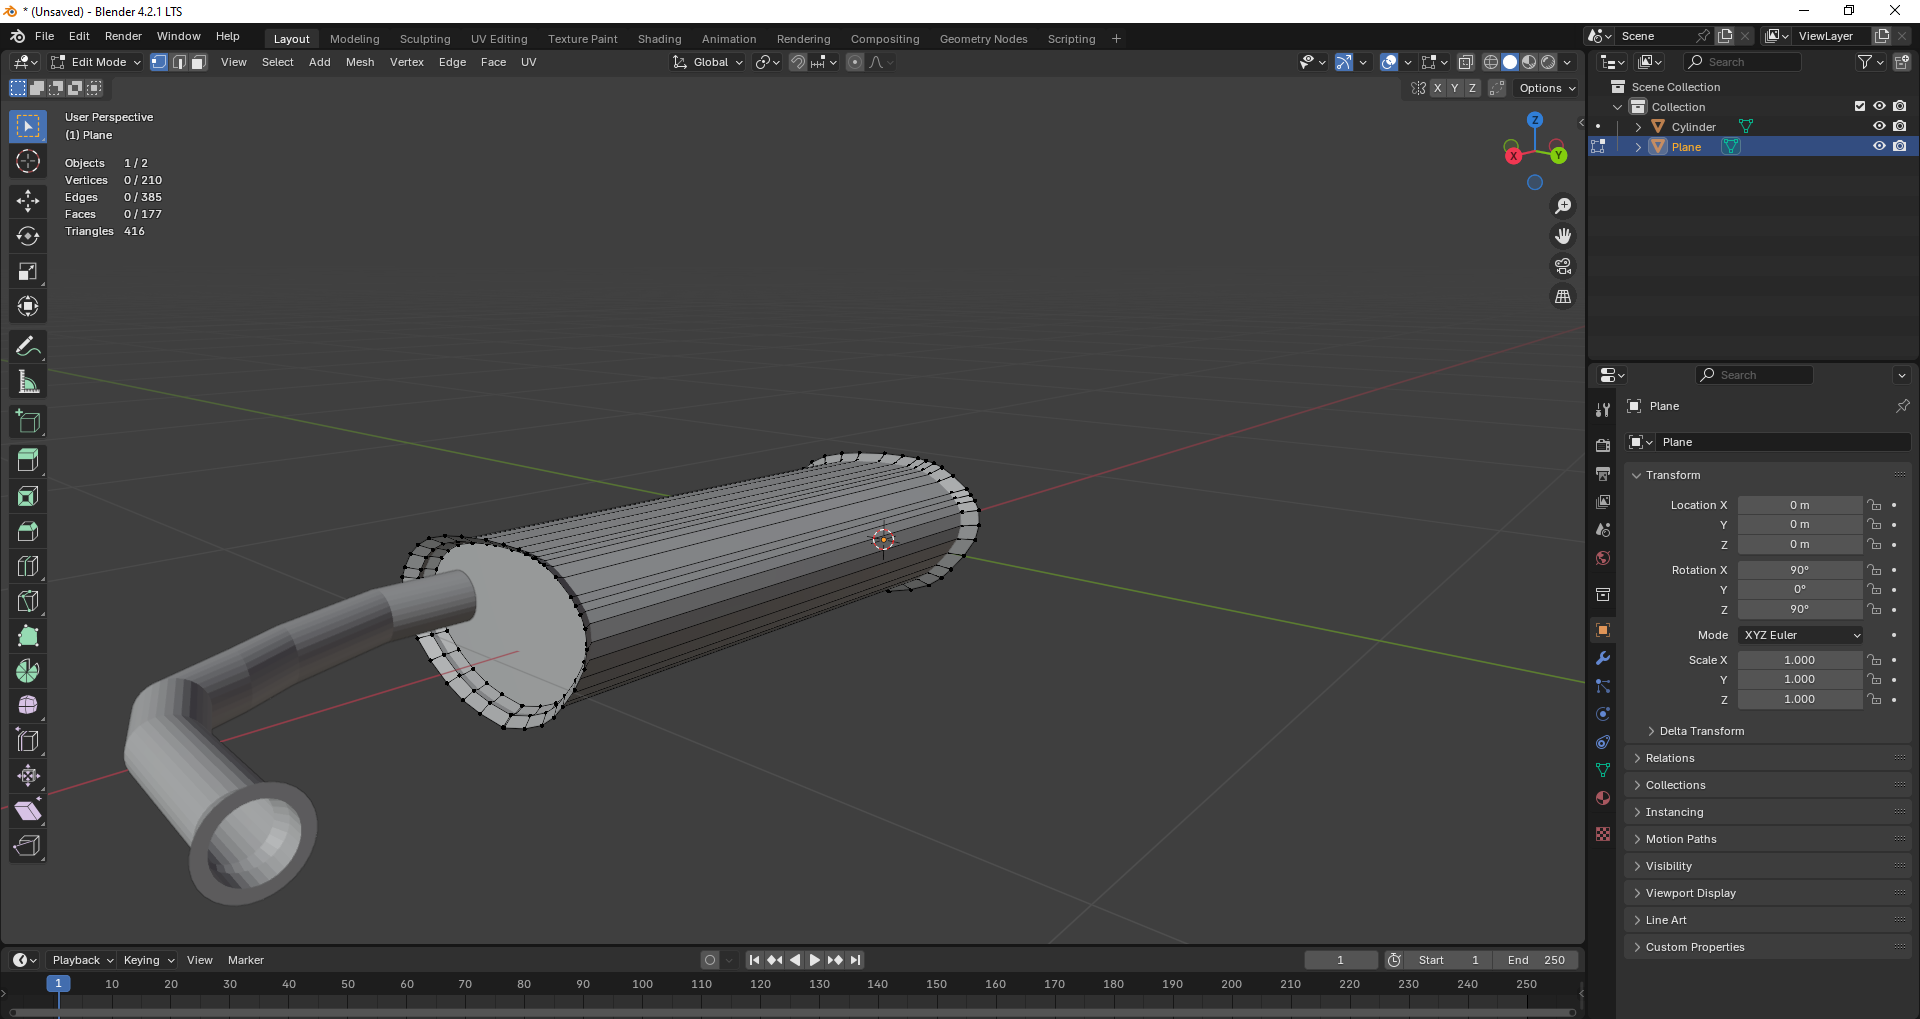Jump to the end frame
Viewport: 1920px width, 1019px height.
[855, 960]
